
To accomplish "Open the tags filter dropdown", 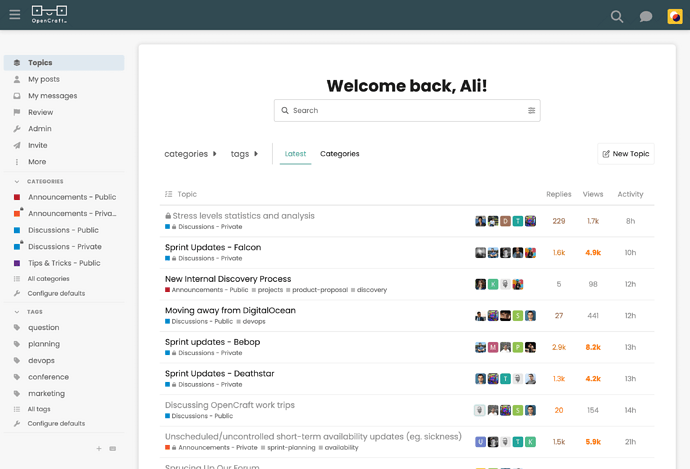I will point(244,154).
